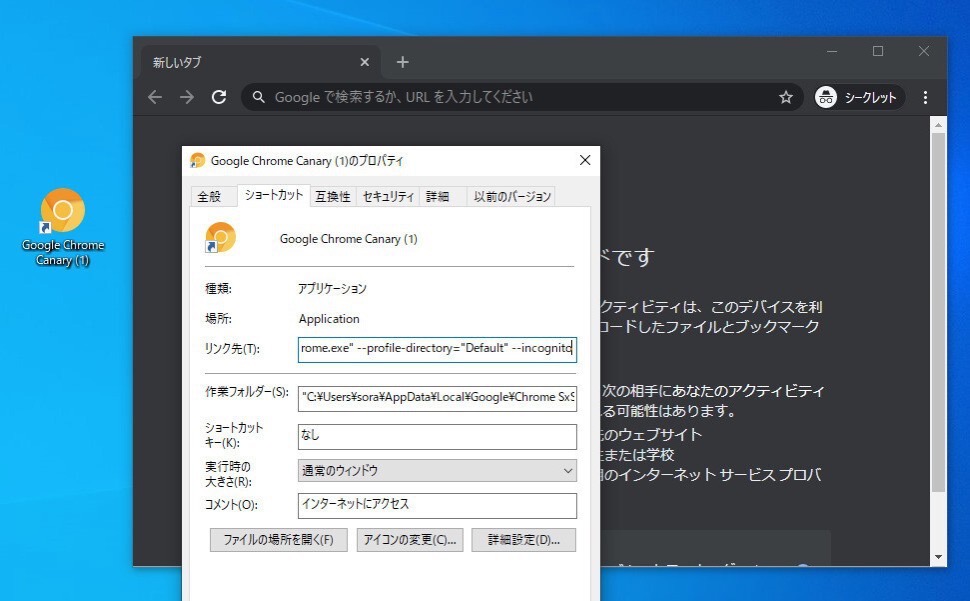Bookmark this page using the star icon
Viewport: 970px width, 601px height.
click(x=786, y=97)
